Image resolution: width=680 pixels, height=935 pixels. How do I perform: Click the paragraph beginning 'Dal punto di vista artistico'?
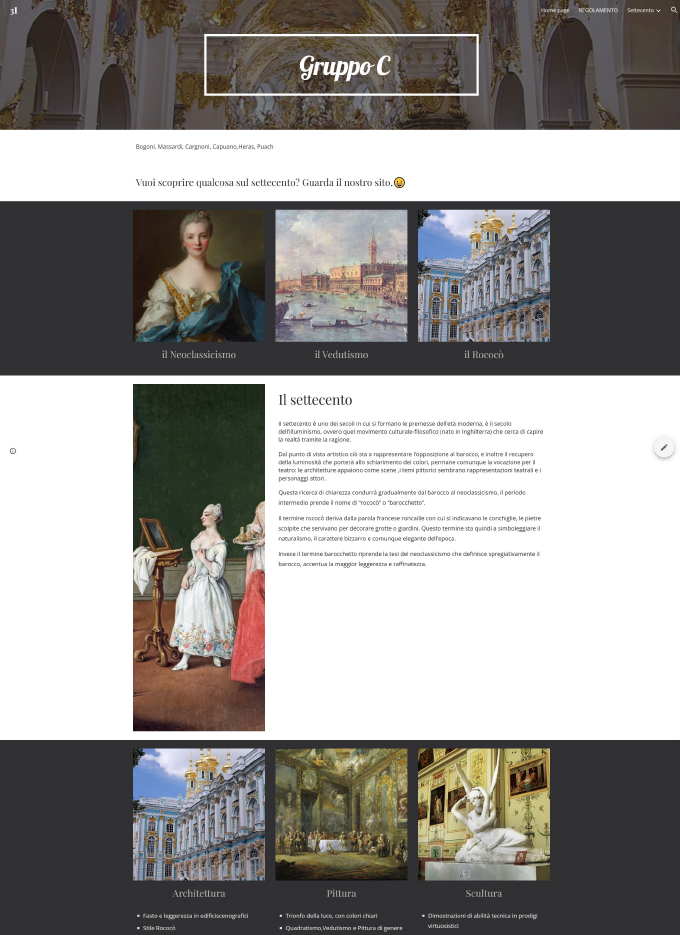coord(410,466)
